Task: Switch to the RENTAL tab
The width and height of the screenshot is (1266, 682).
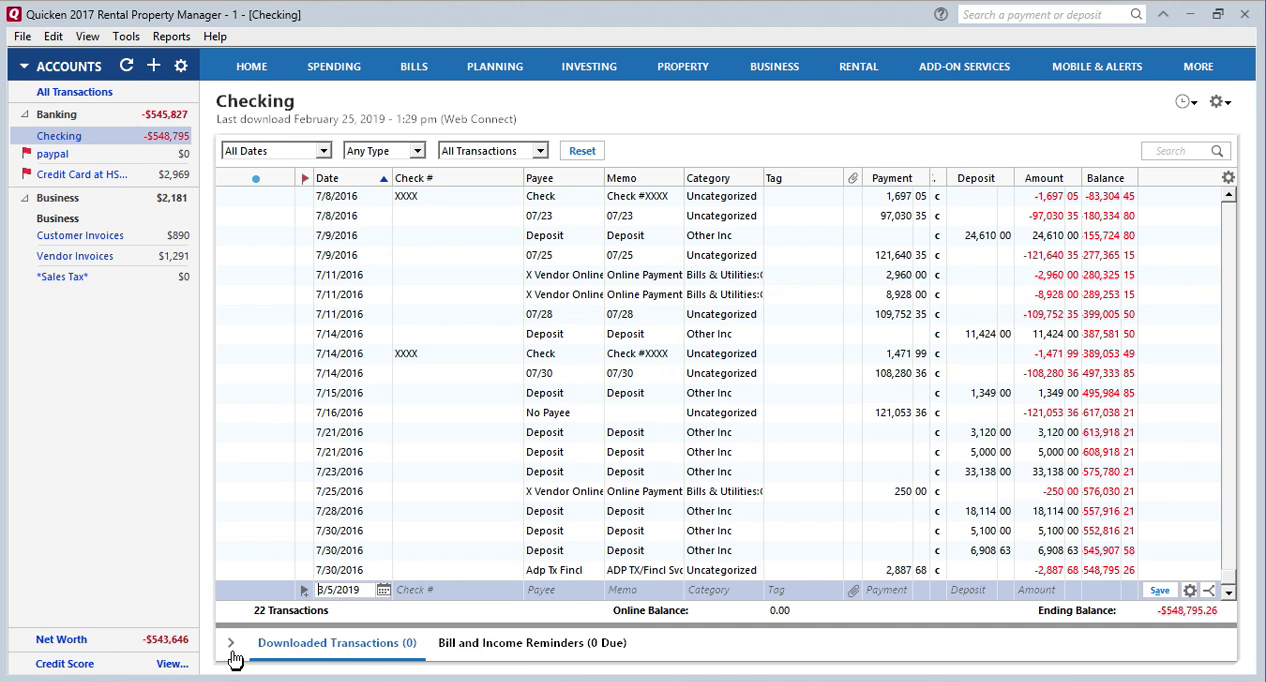Action: 858,66
